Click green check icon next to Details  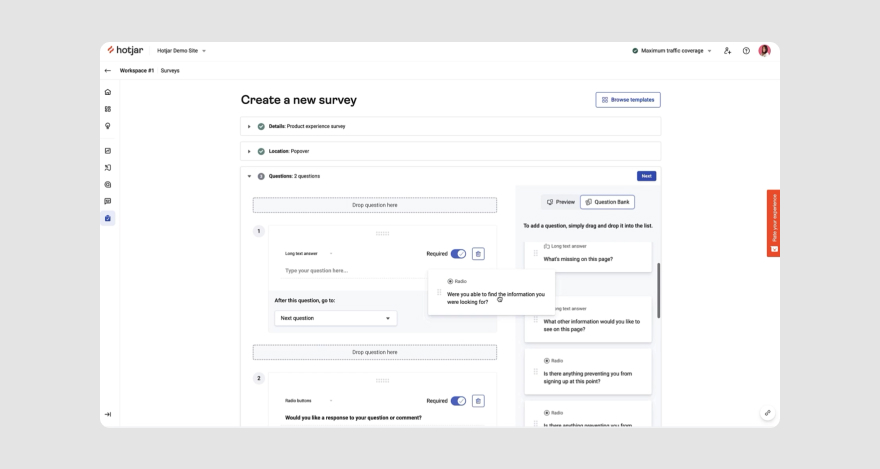[x=261, y=126]
